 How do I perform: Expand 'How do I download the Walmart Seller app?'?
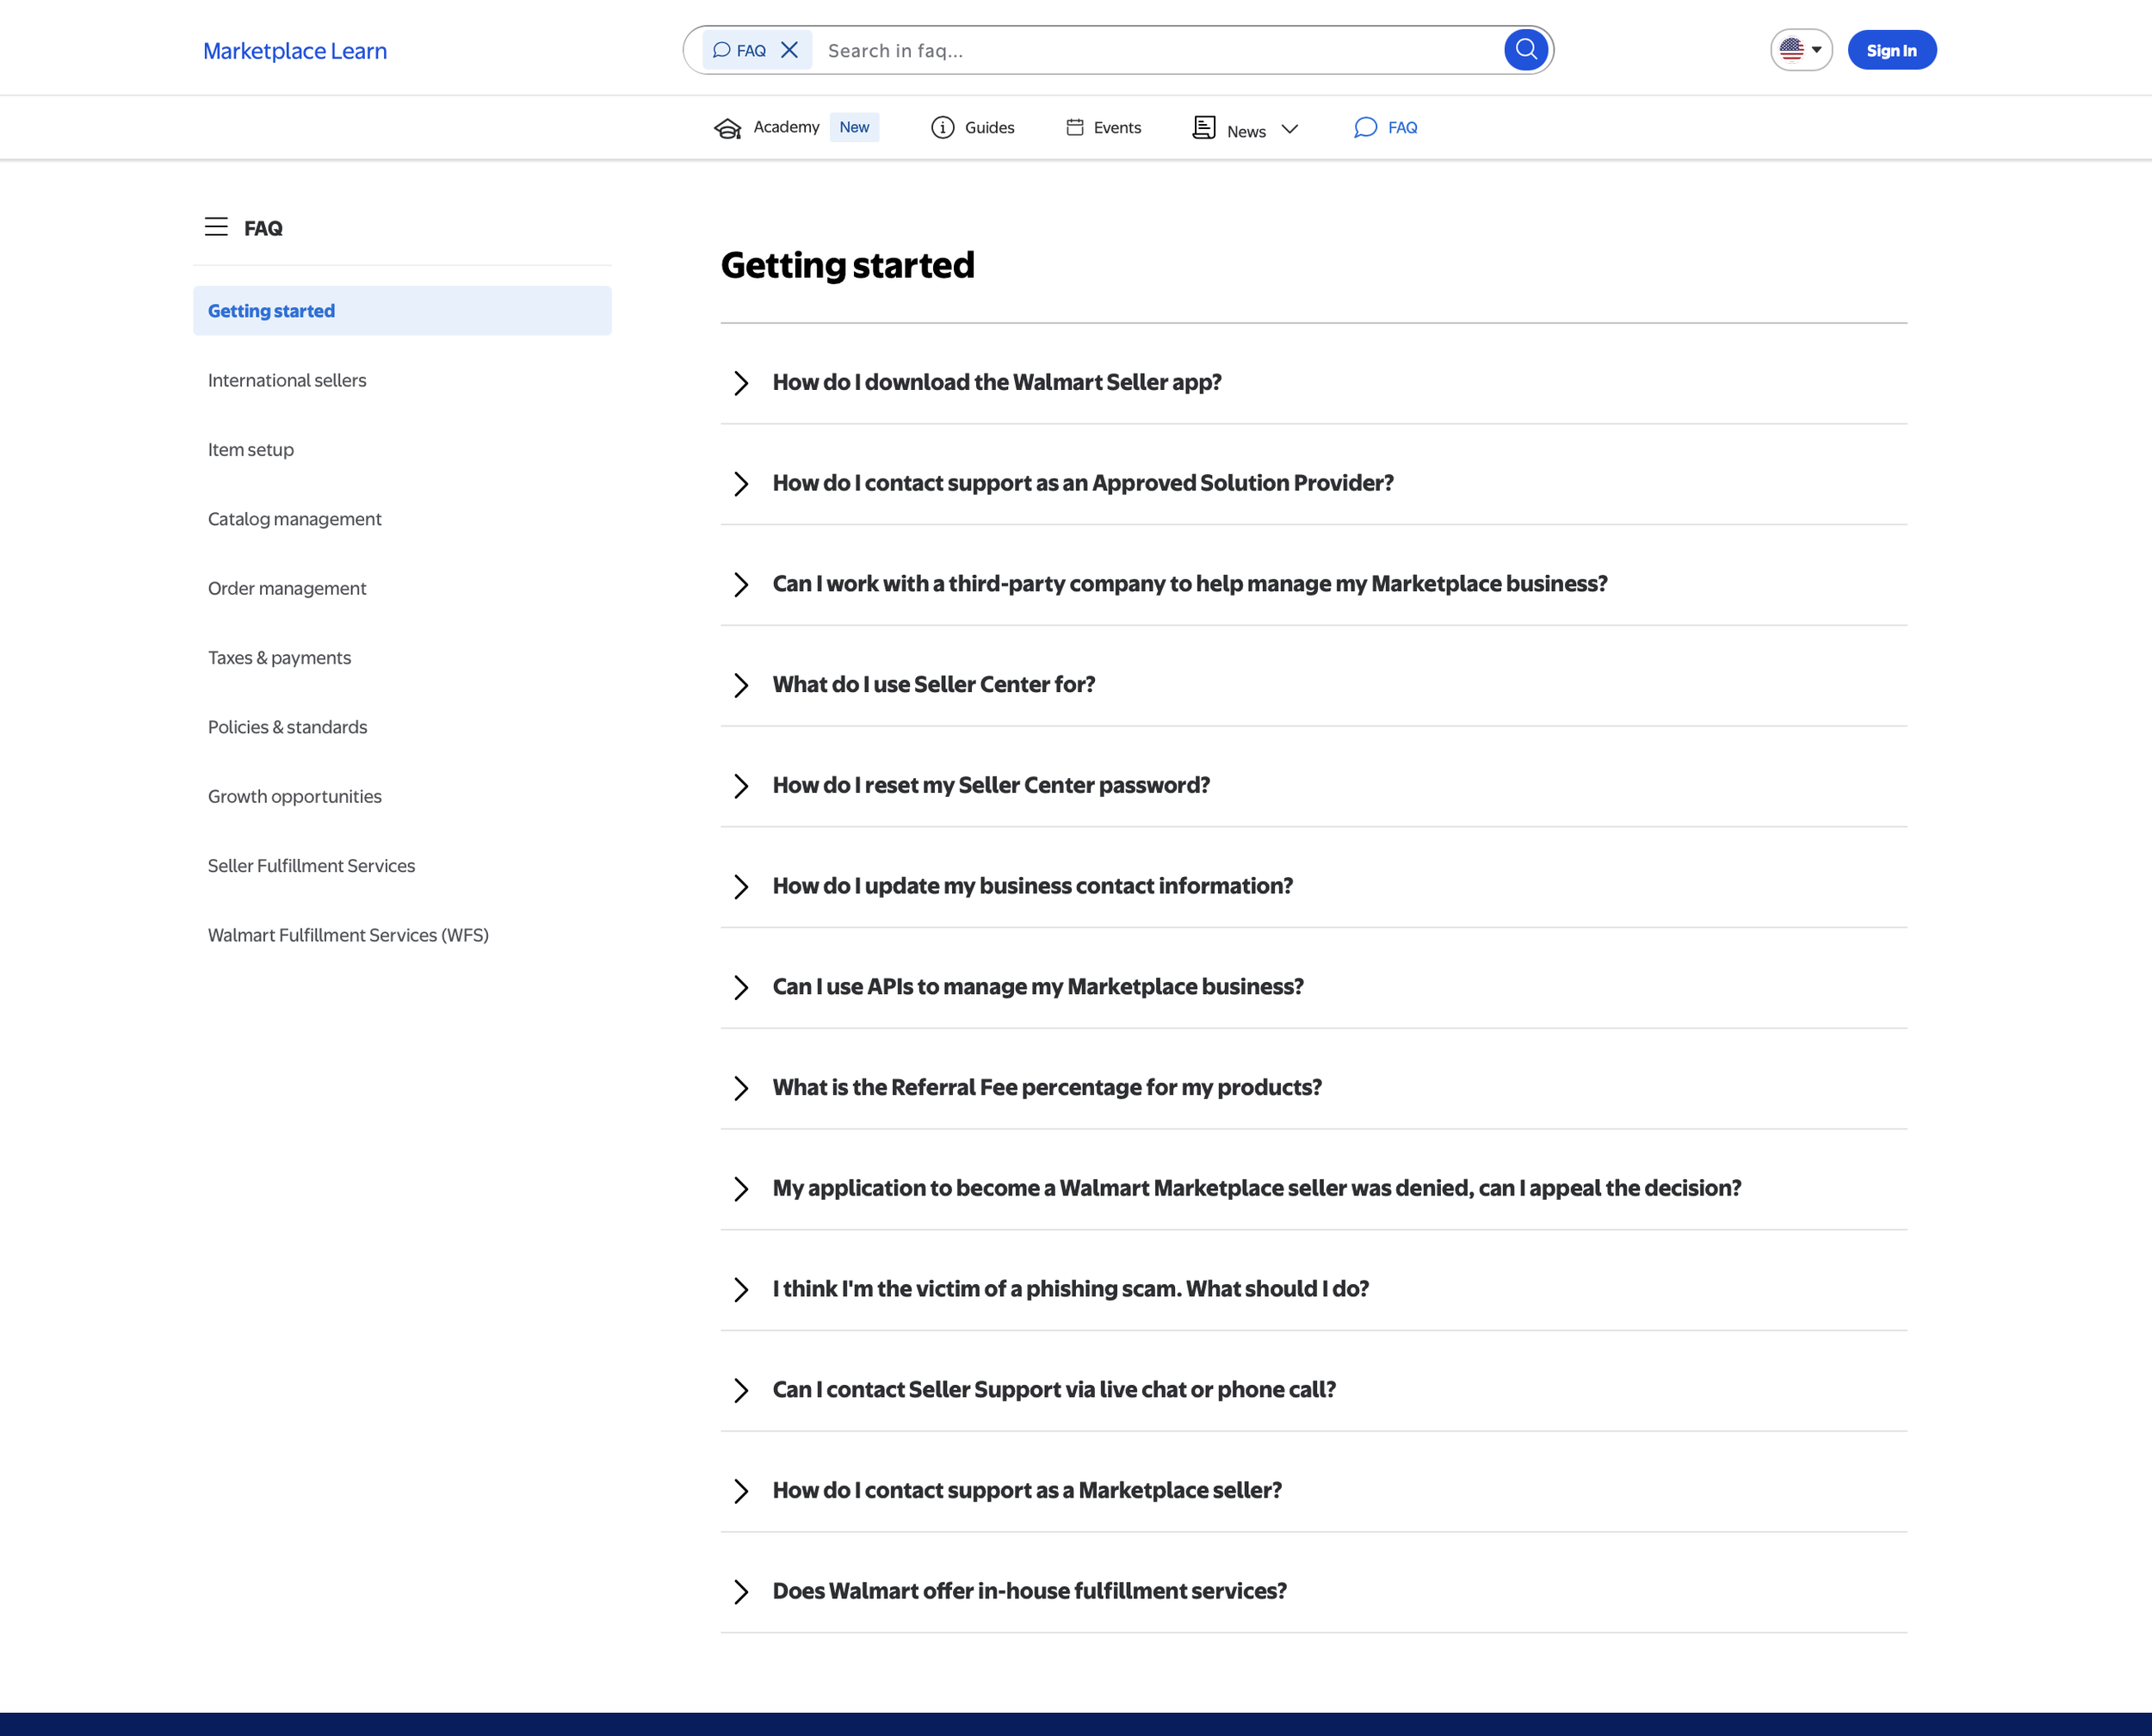coord(741,383)
